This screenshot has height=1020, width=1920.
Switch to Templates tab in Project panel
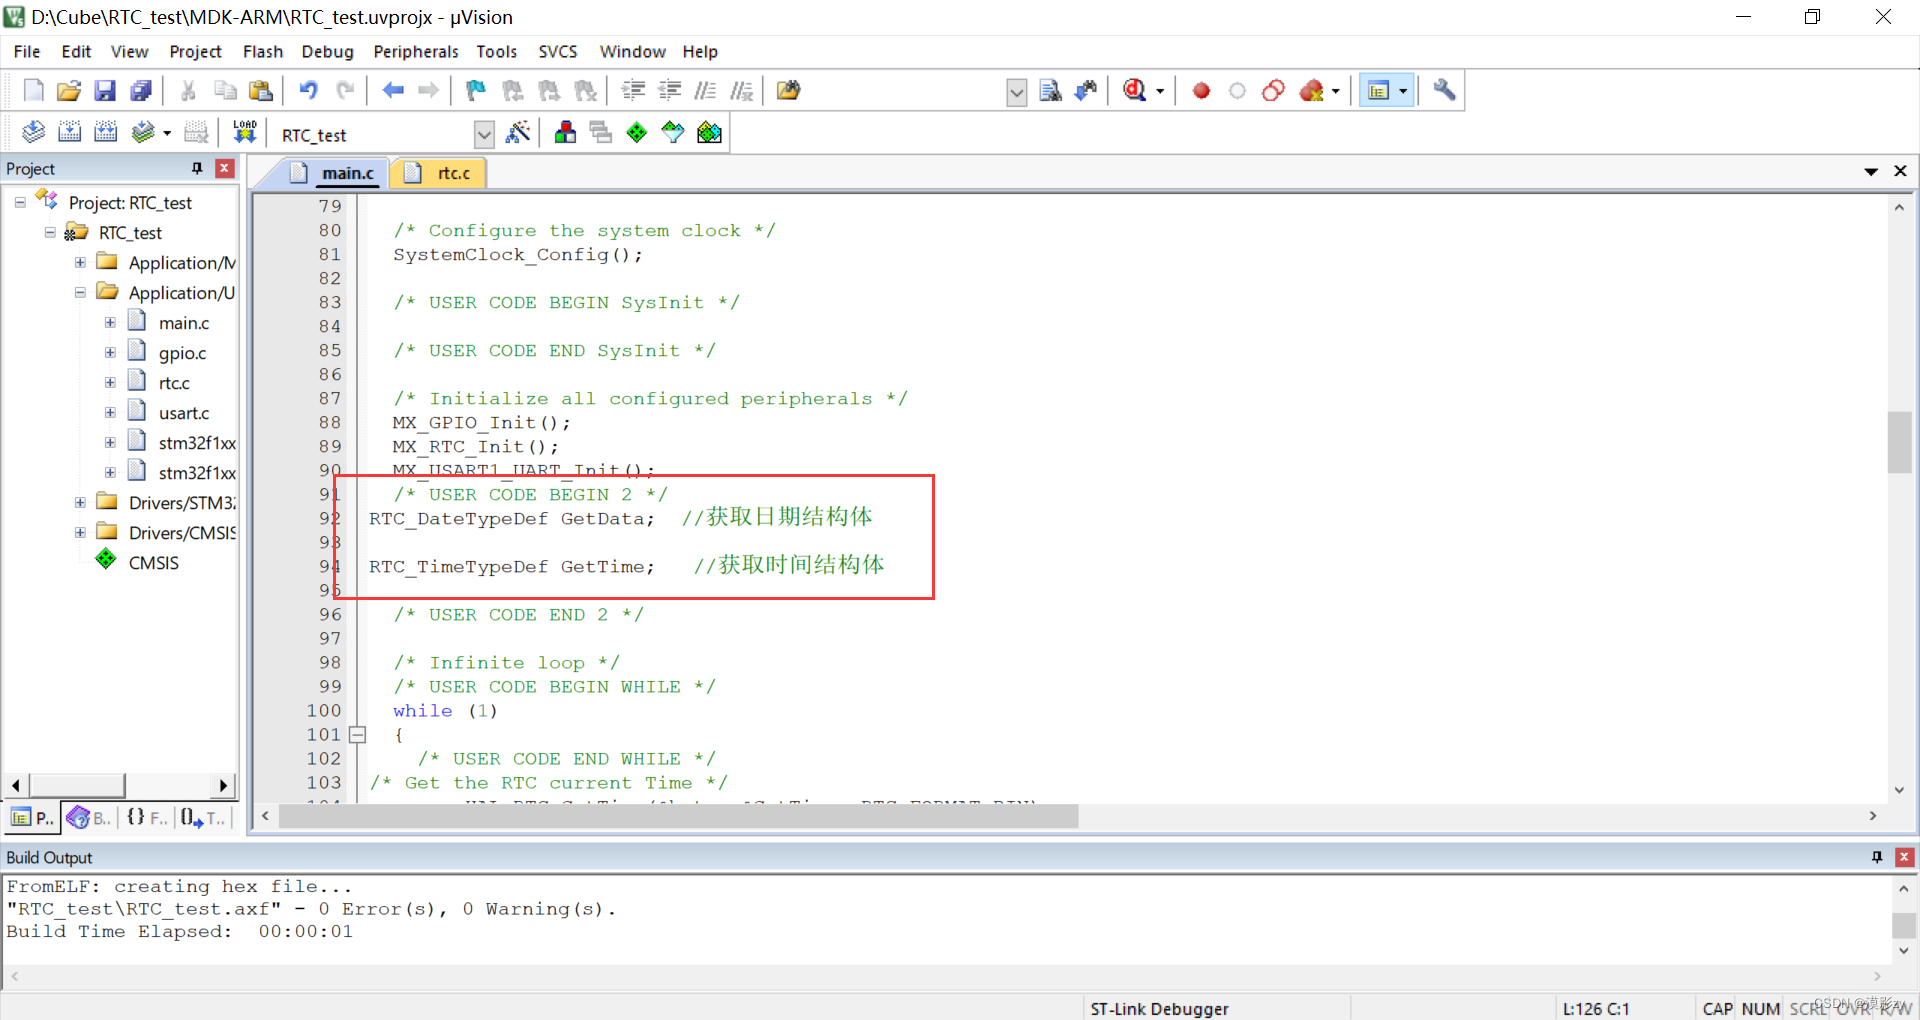point(203,818)
